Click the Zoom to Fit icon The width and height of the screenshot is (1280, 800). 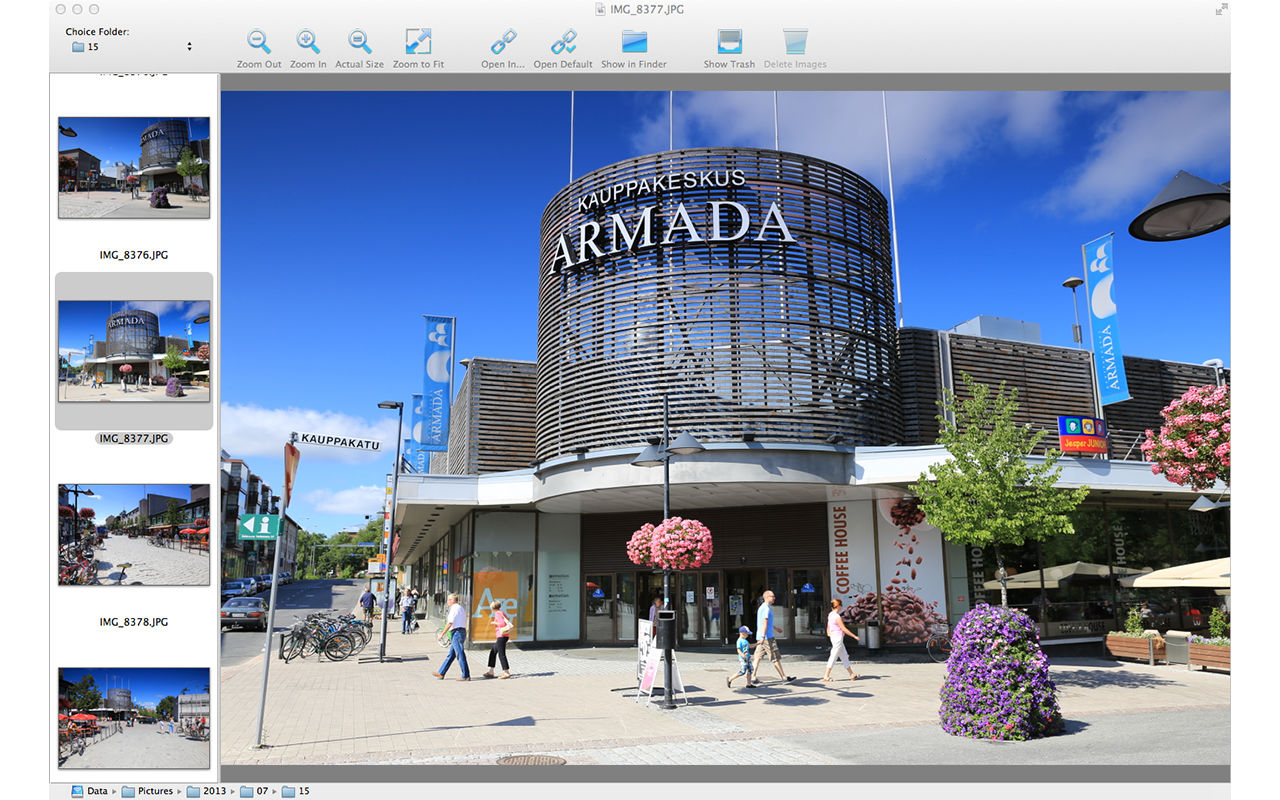coord(418,42)
